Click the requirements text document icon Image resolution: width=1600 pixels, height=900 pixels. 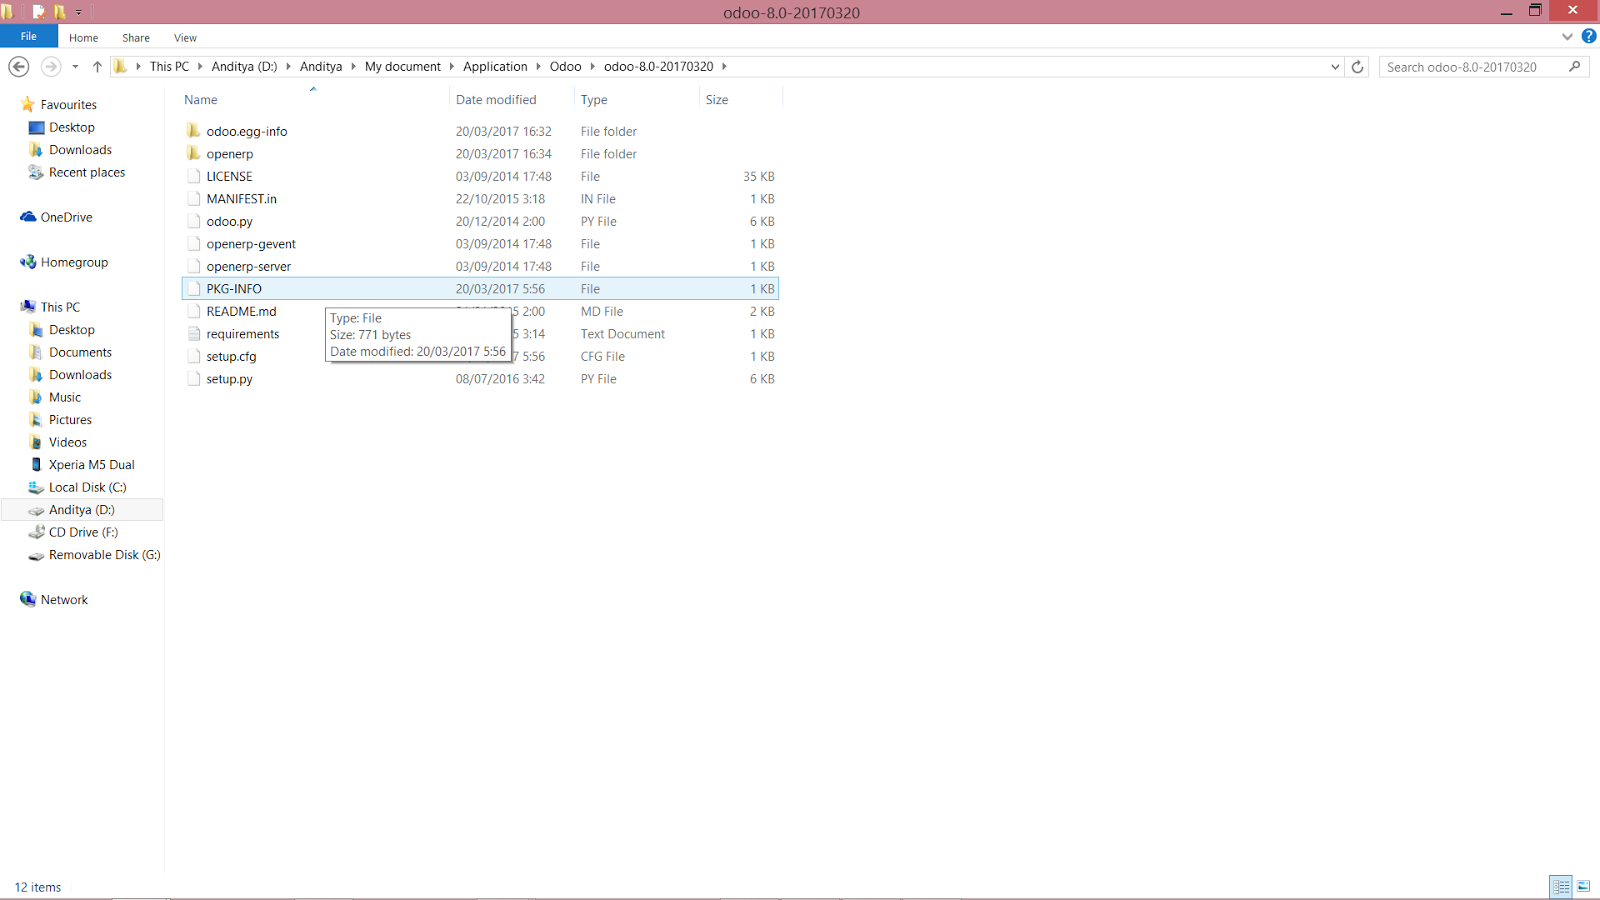click(x=194, y=334)
